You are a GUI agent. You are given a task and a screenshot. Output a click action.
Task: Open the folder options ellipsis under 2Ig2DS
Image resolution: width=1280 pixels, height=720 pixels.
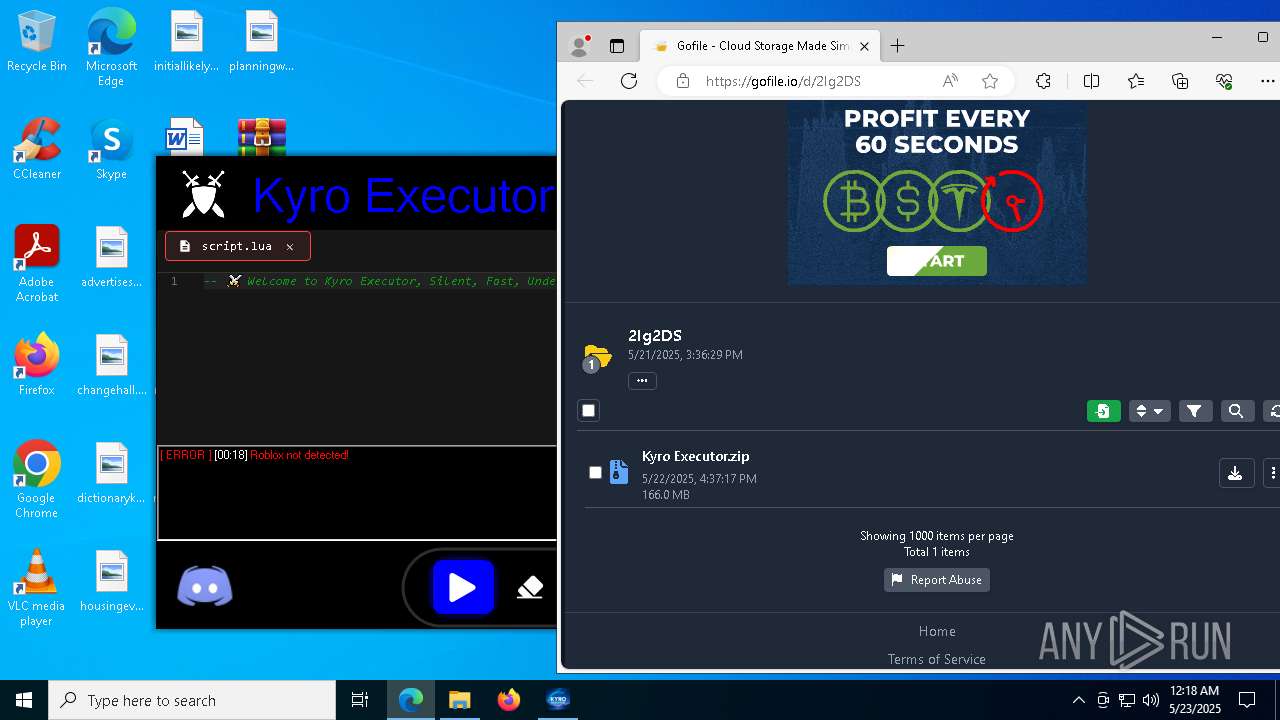click(642, 380)
